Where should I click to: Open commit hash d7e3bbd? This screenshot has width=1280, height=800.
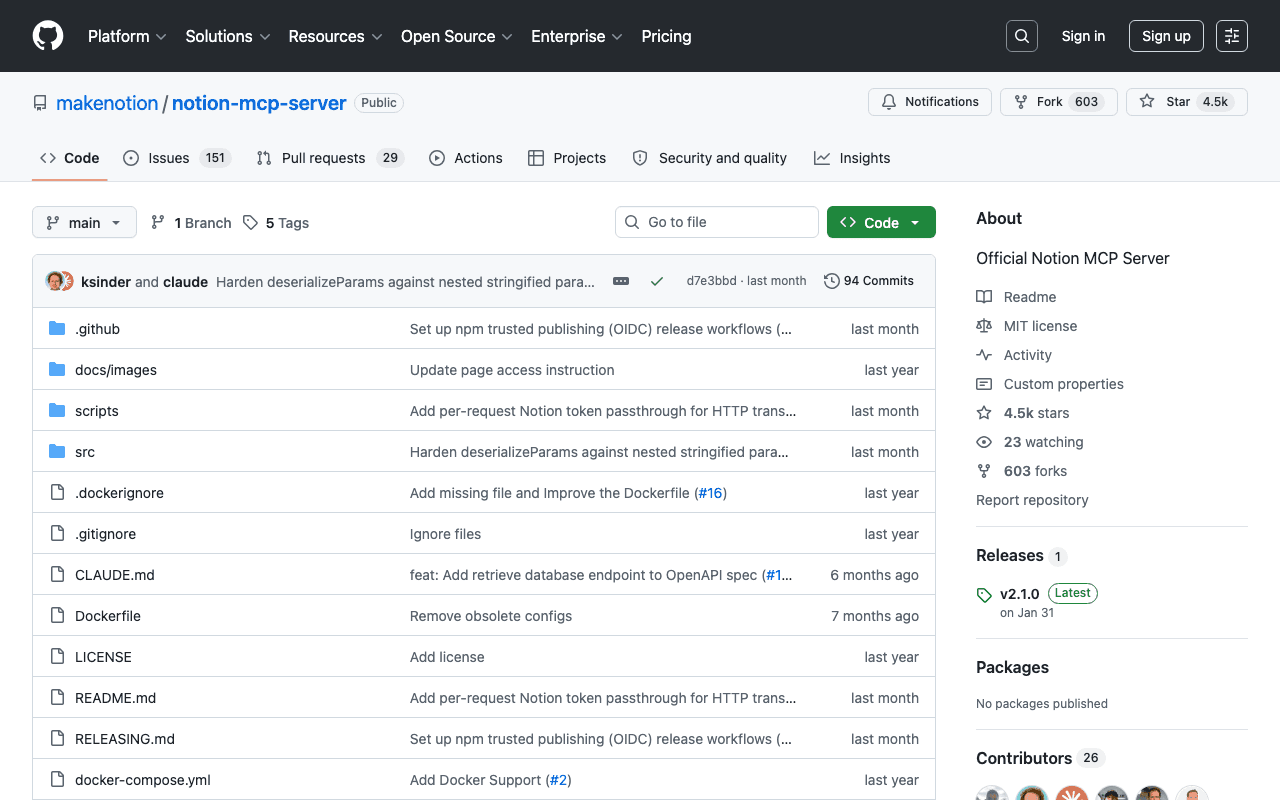pyautogui.click(x=711, y=281)
